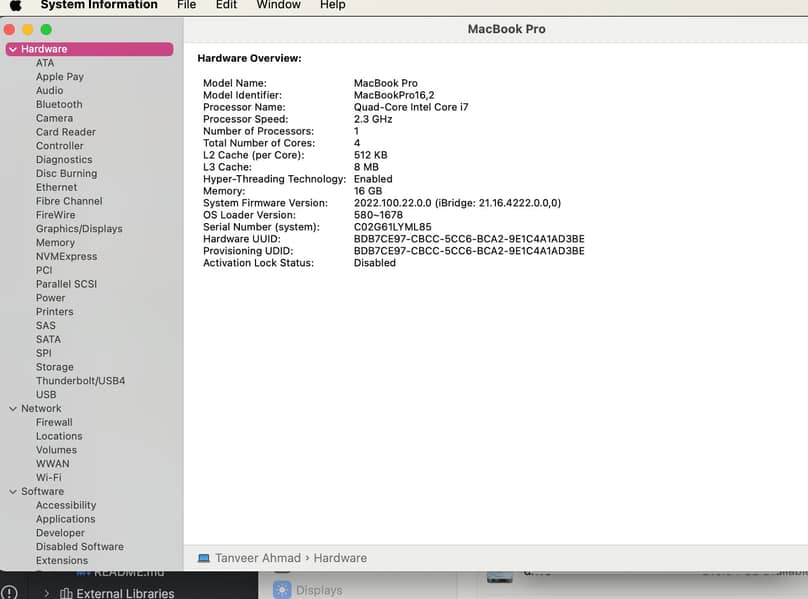808x599 pixels.
Task: Select Graphics/Displays in the sidebar
Action: [79, 229]
